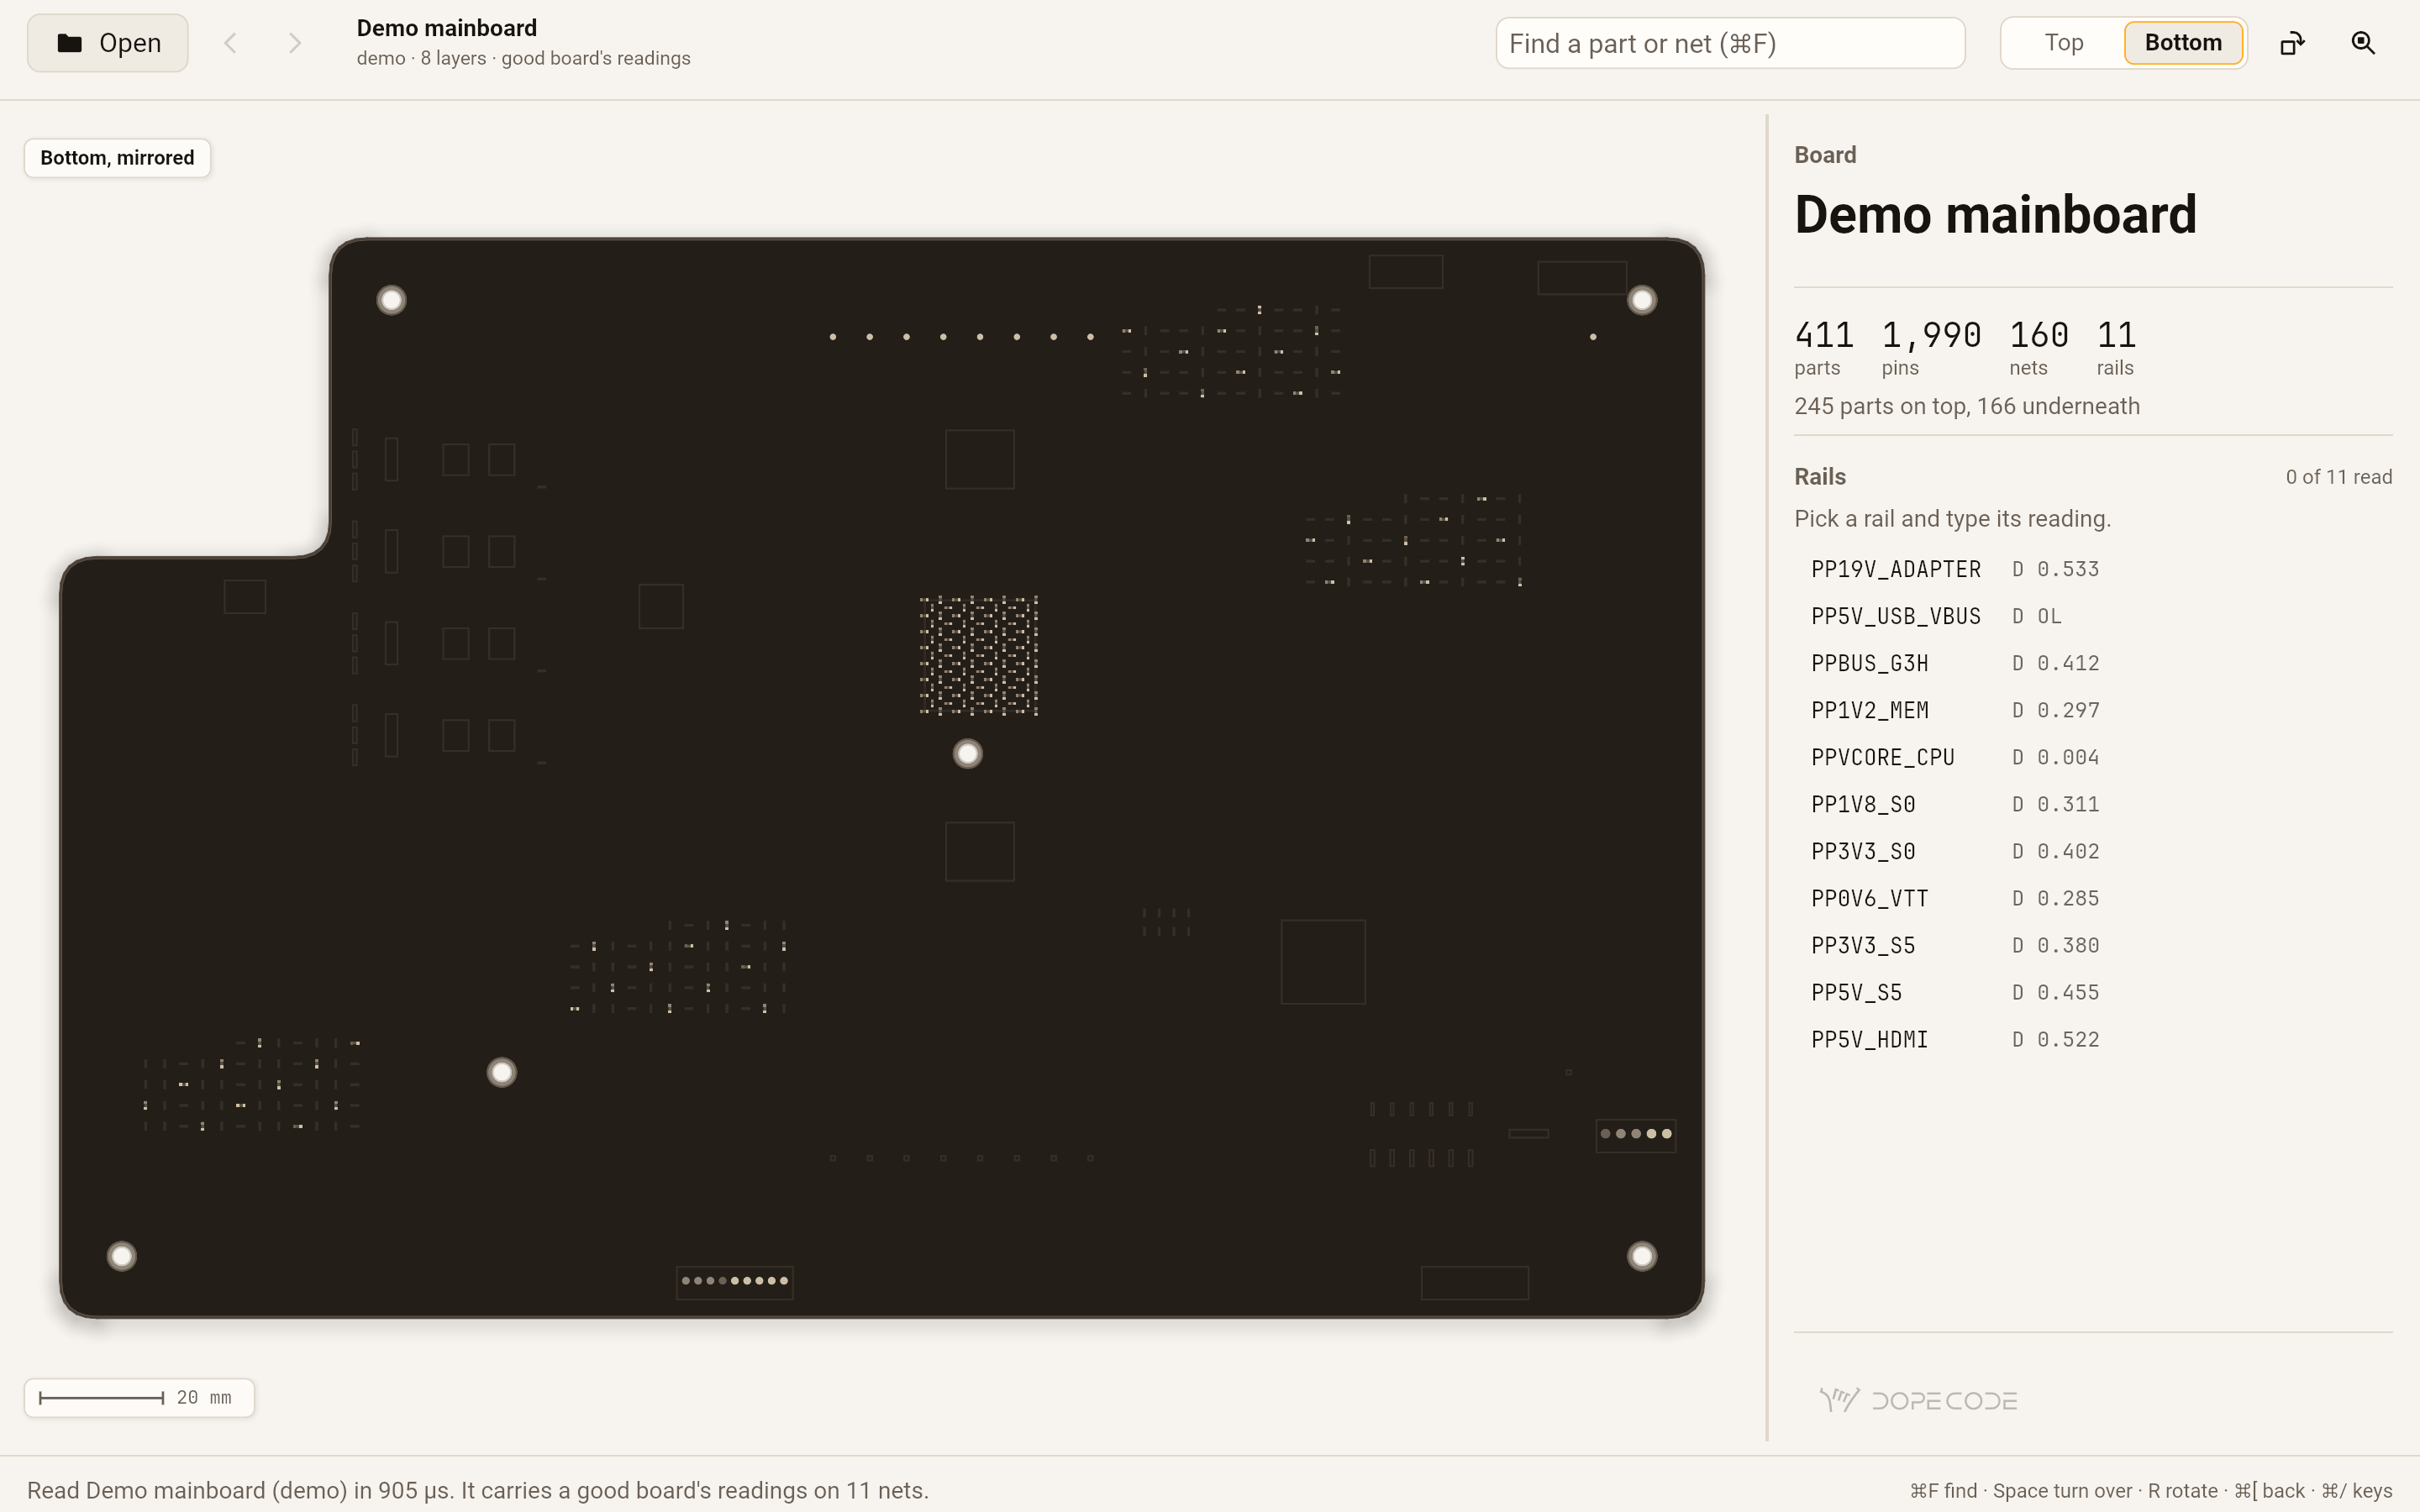Image resolution: width=2420 pixels, height=1512 pixels.
Task: Select the PP5V_HDMI rail
Action: pyautogui.click(x=2093, y=1039)
